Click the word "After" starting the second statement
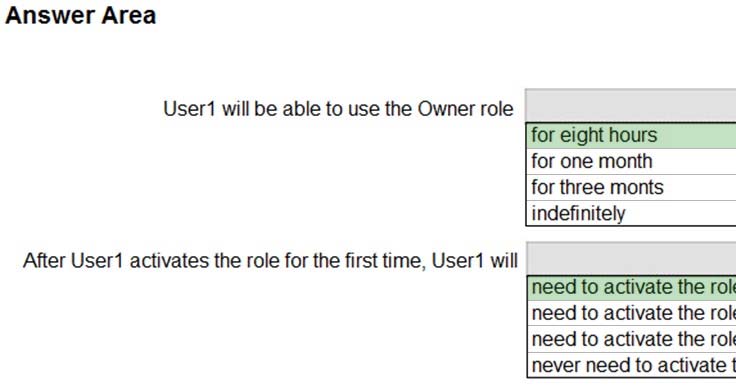Screen dimensions: 736x387 (x=44, y=260)
